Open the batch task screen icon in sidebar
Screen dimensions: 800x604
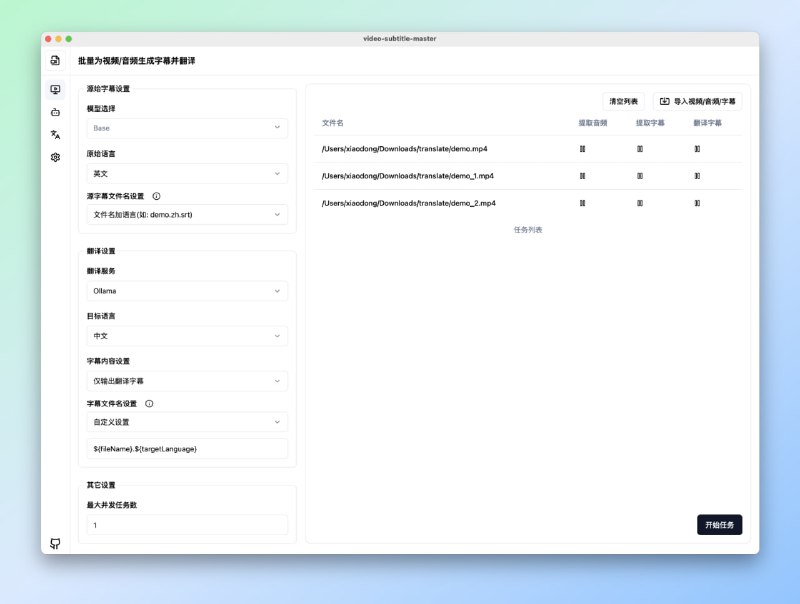(55, 90)
